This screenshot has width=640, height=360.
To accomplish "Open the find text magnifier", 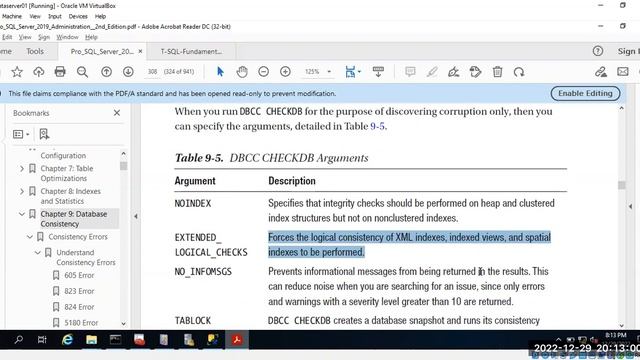I will tap(82, 72).
